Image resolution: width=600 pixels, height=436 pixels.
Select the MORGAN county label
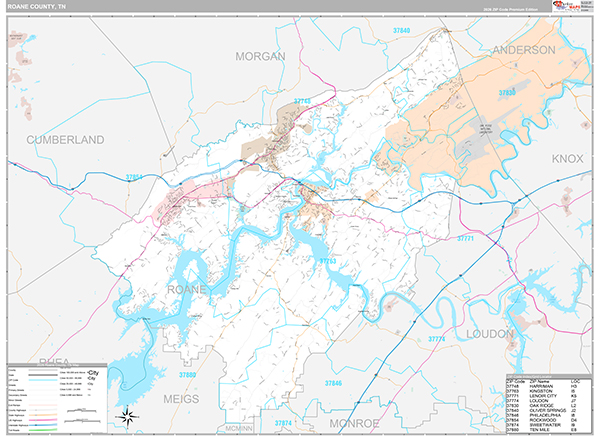point(260,56)
